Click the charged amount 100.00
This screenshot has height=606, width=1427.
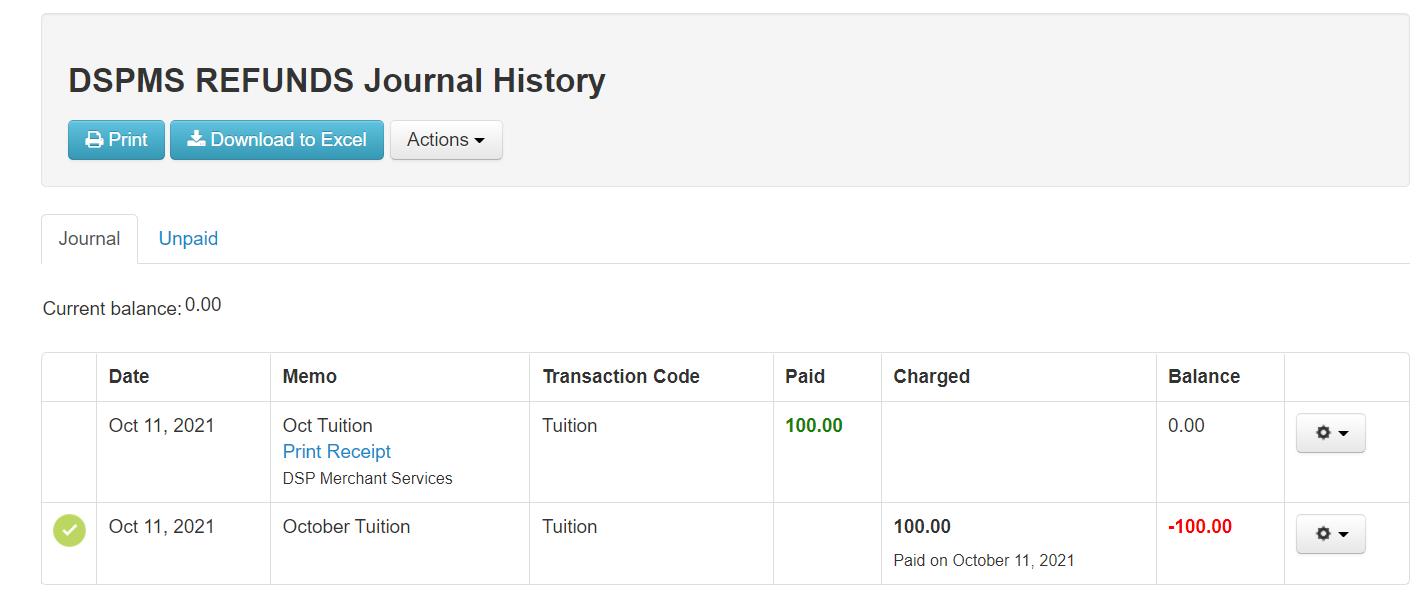(x=922, y=527)
